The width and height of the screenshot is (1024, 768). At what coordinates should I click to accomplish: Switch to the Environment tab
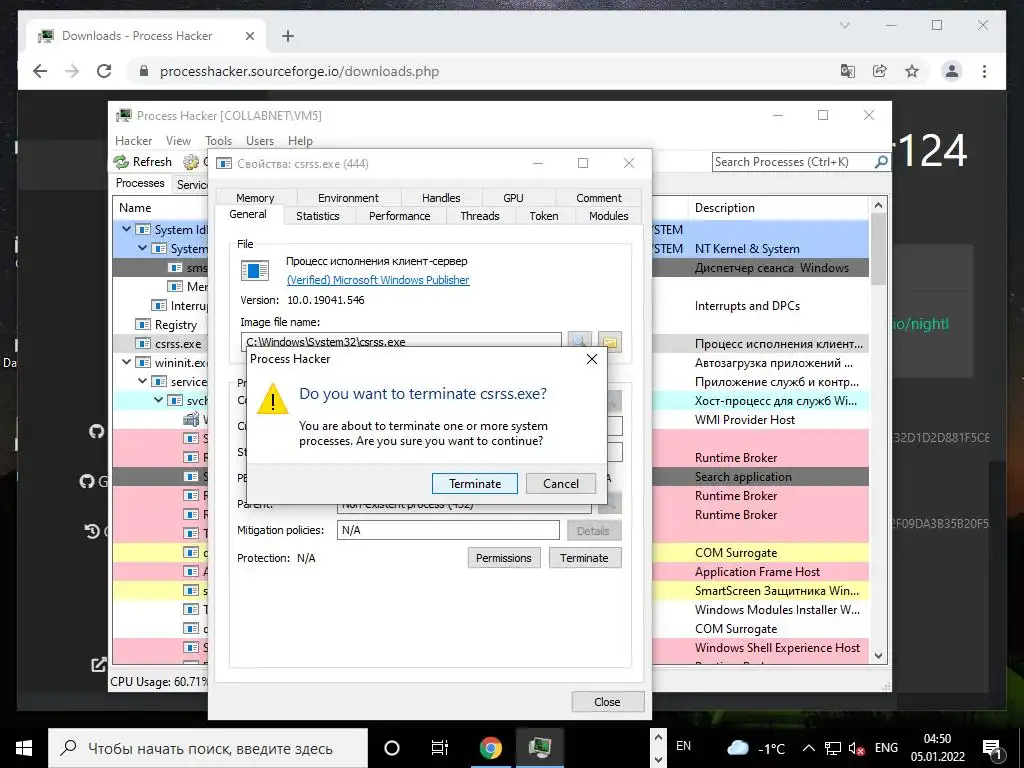348,198
